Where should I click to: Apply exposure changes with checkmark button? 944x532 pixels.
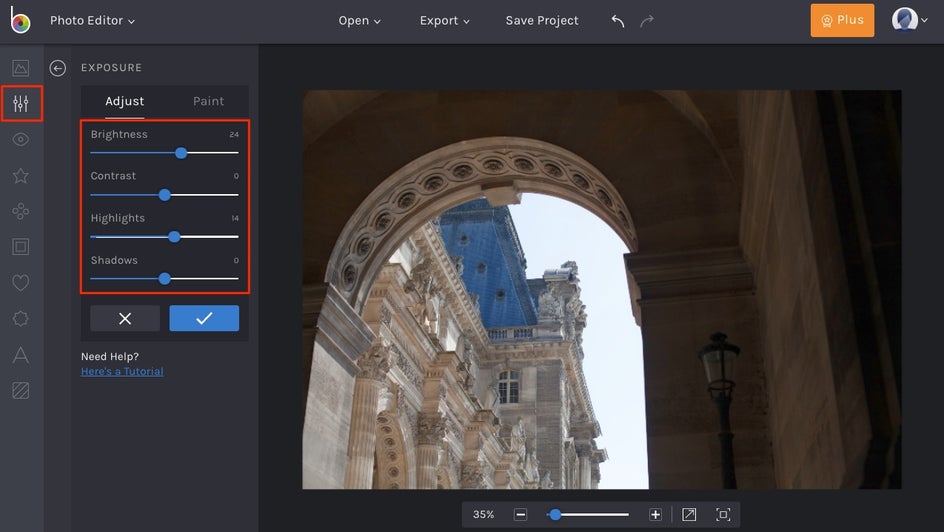[204, 318]
